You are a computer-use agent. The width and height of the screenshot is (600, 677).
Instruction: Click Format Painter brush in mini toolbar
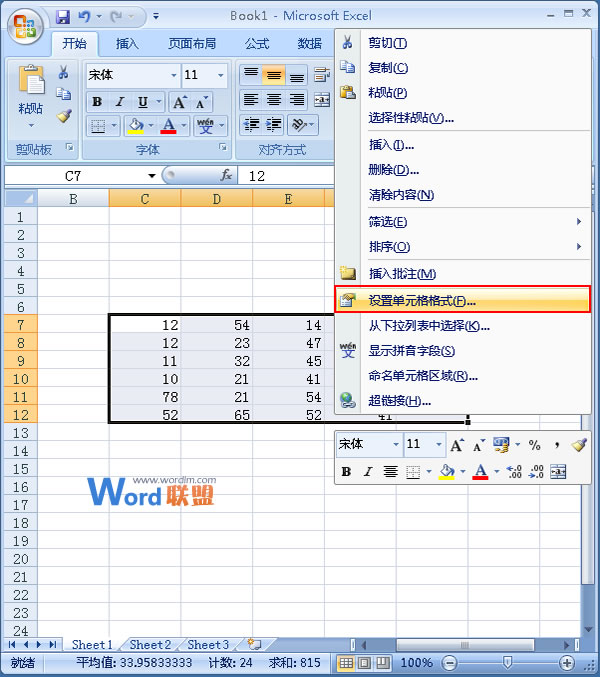578,445
